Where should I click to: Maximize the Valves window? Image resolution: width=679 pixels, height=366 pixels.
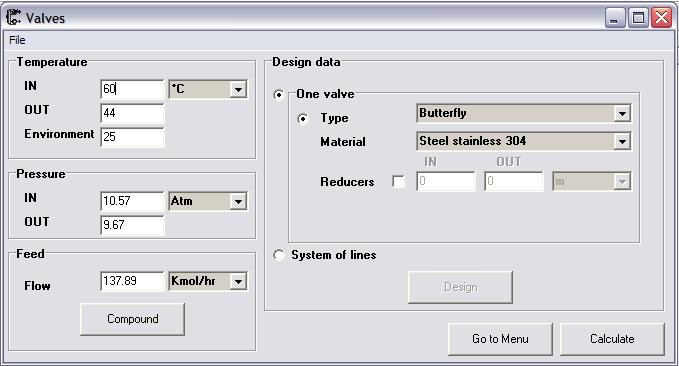coord(638,18)
